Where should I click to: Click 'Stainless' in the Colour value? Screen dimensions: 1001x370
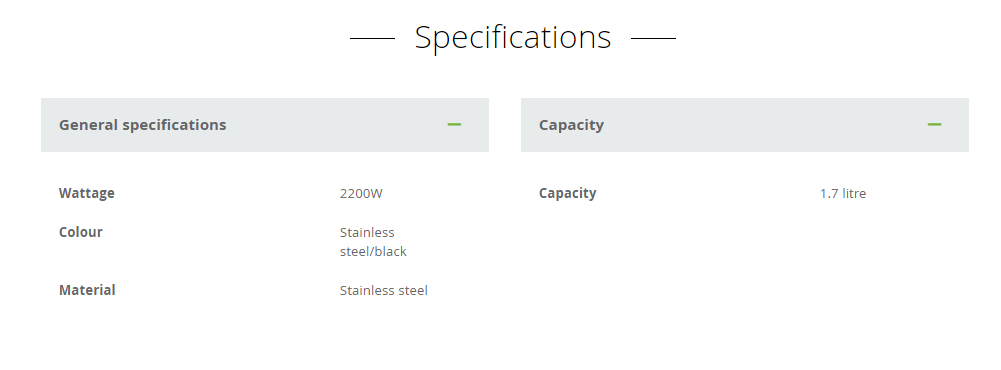point(367,232)
